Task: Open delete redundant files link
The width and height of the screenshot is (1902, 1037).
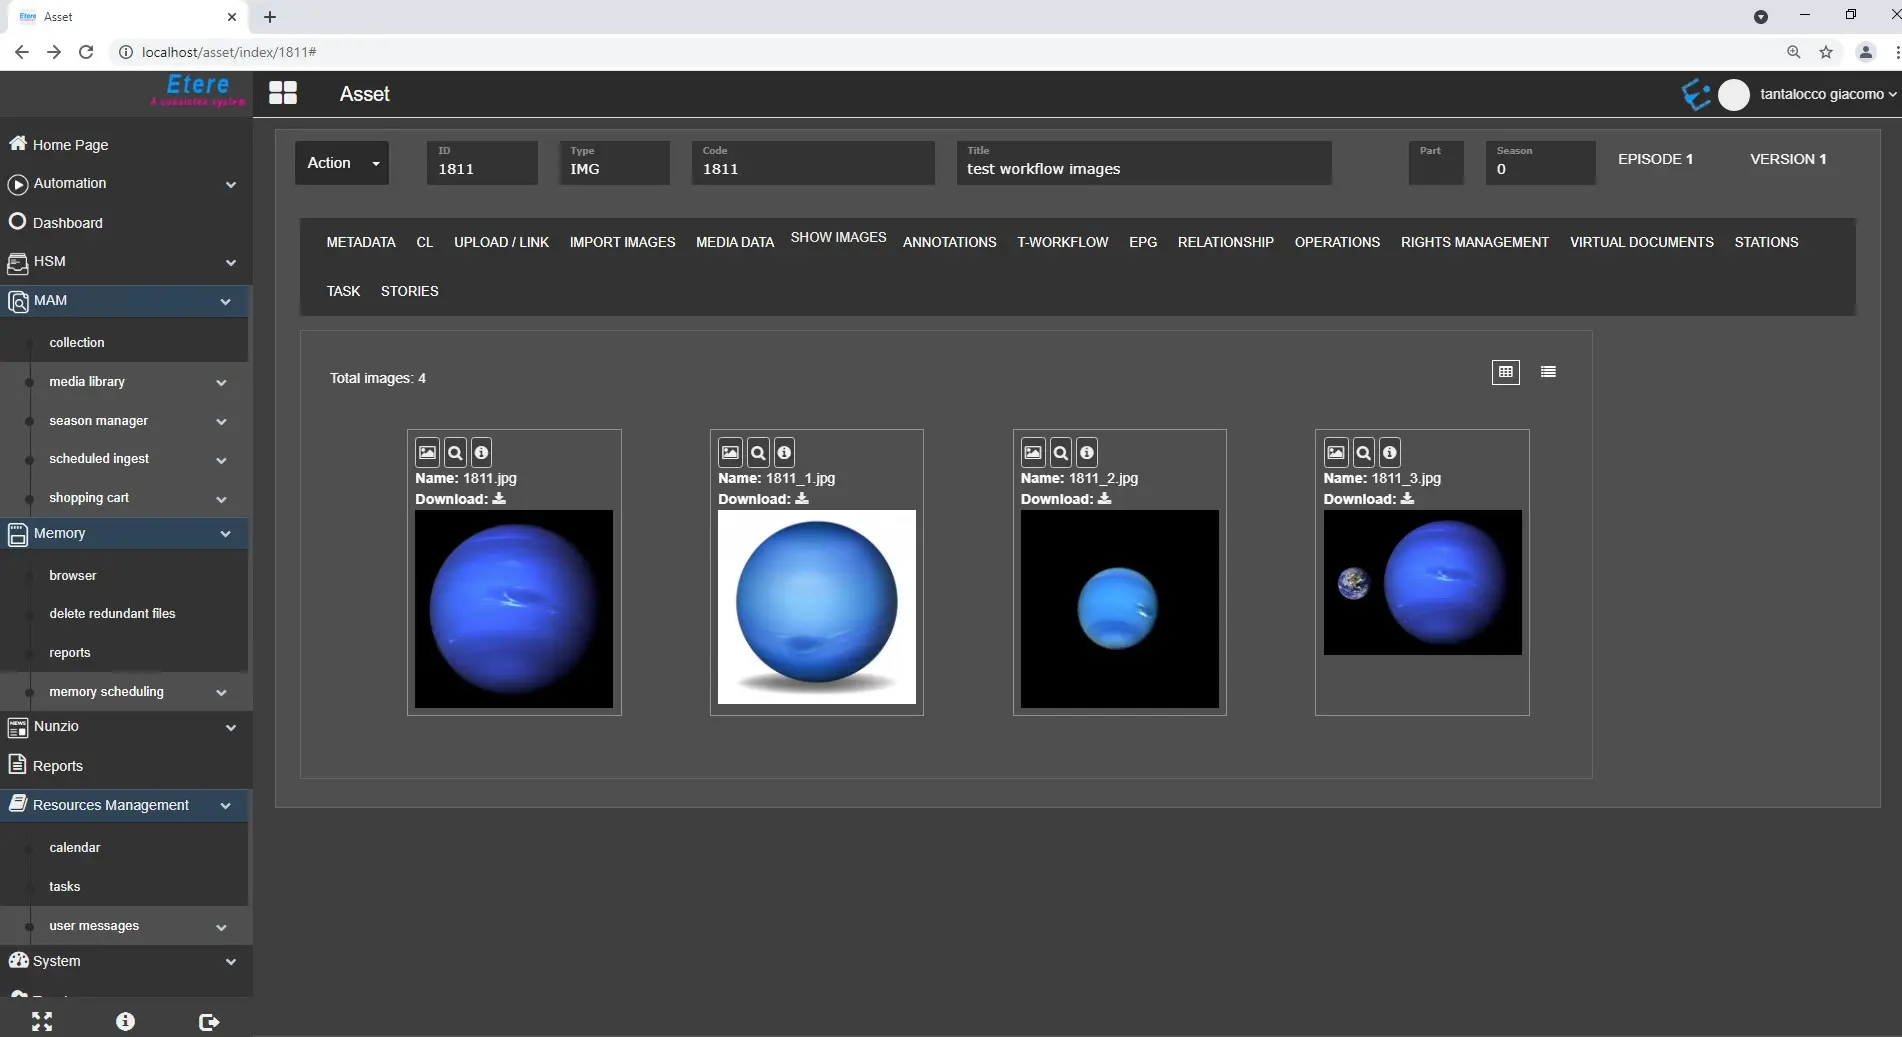Action: coord(112,614)
